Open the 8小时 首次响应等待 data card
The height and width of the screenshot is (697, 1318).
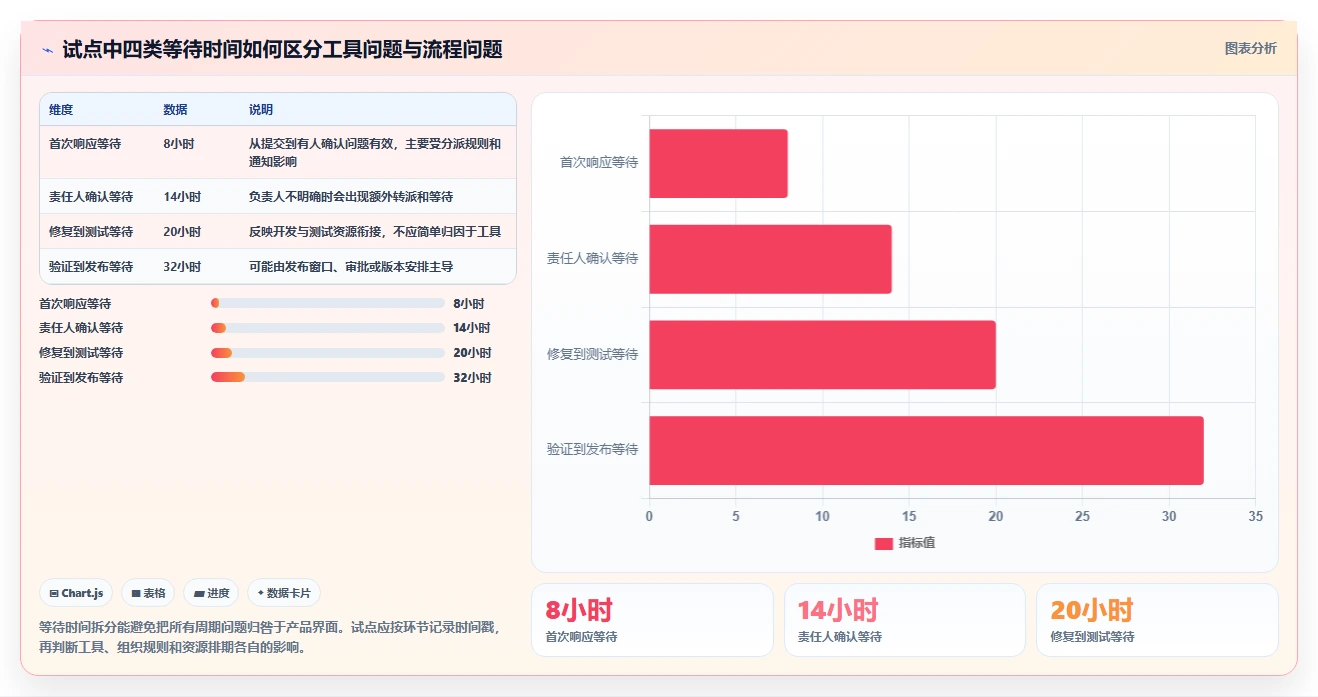point(652,620)
